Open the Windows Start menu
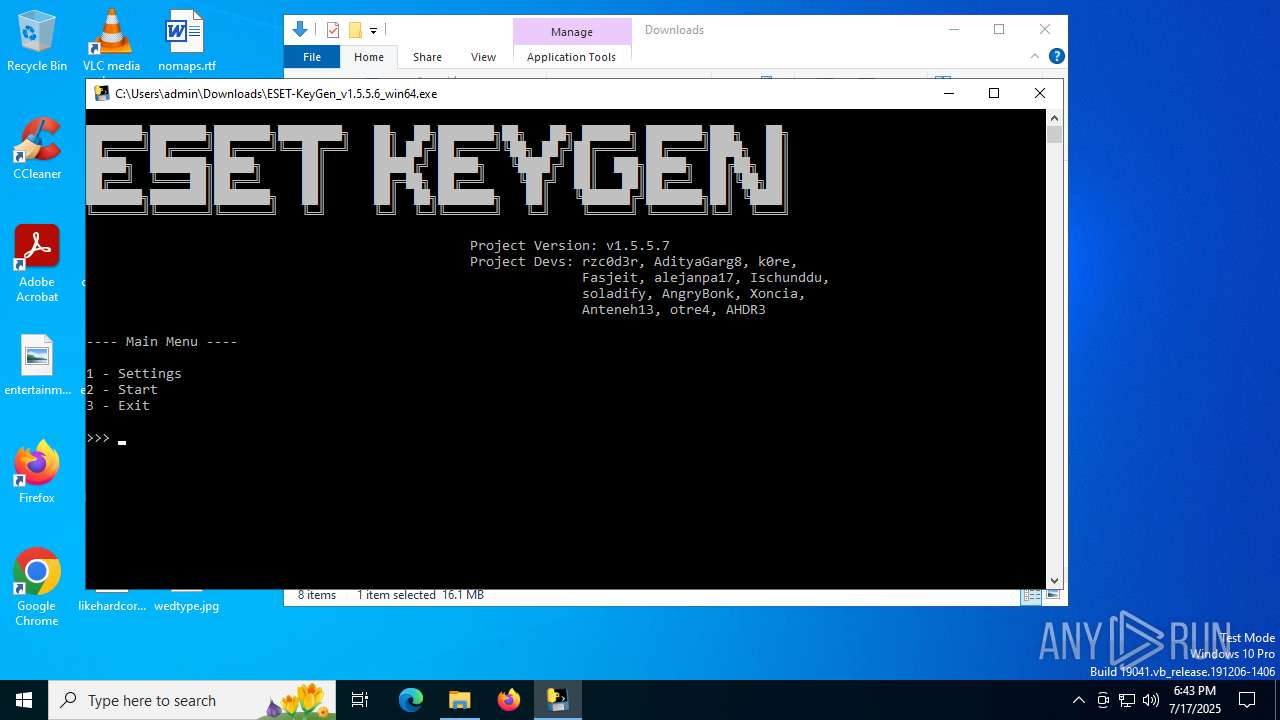The height and width of the screenshot is (720, 1280). [x=24, y=700]
